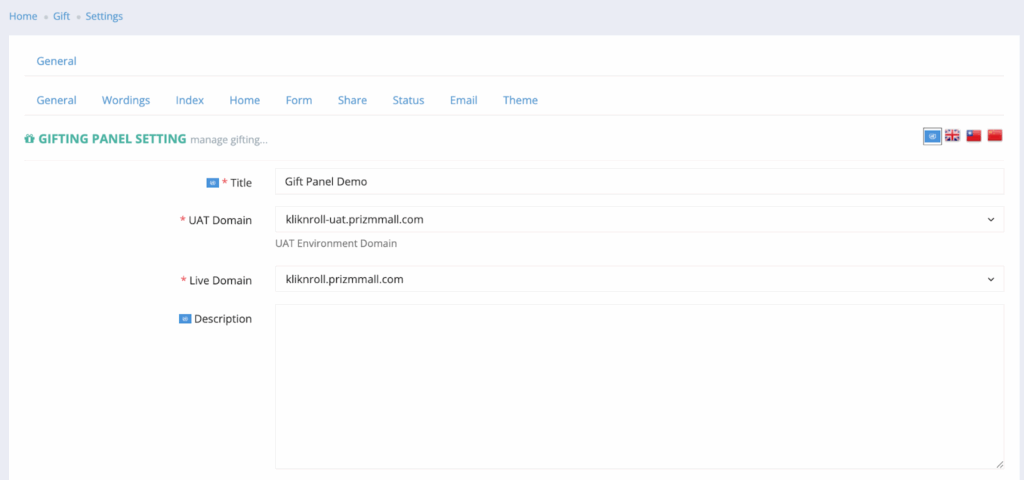The image size is (1024, 480).
Task: Select the United Nations flag language icon
Action: 932,136
